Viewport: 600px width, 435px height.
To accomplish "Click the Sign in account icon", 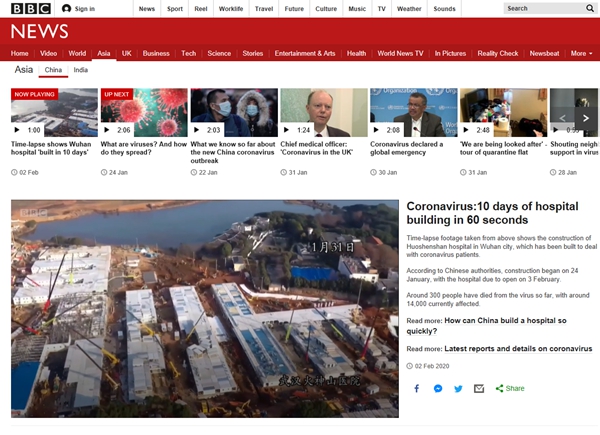I will (67, 8).
